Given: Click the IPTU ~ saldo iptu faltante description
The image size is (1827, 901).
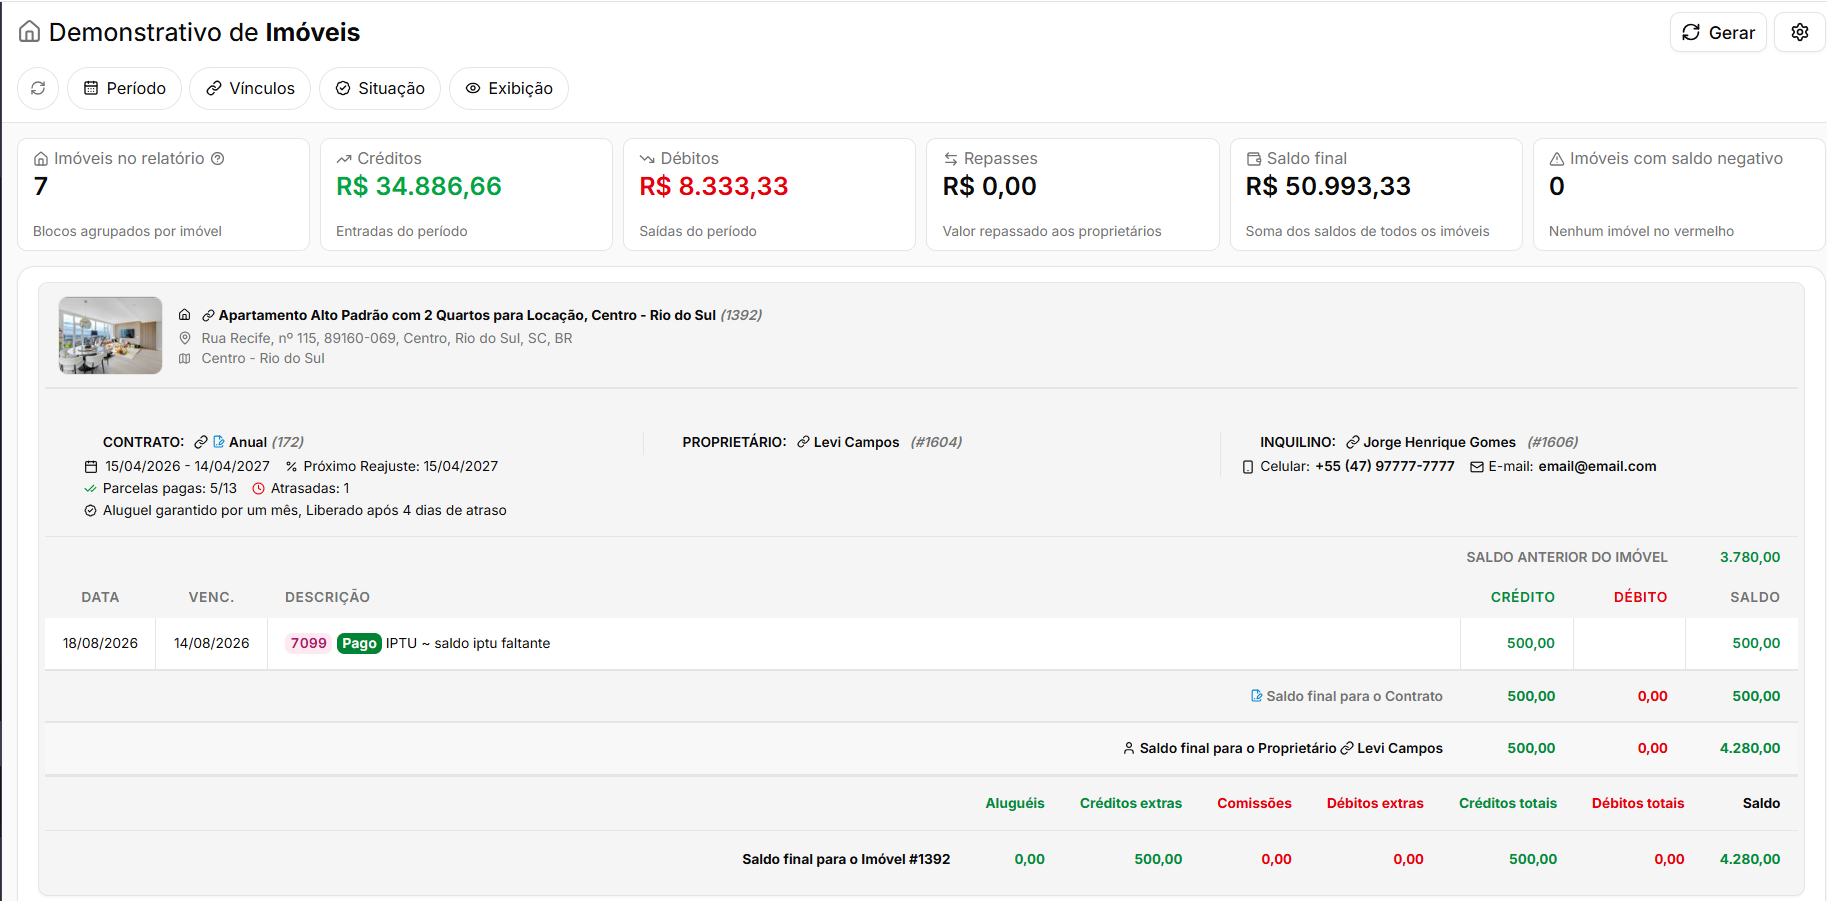Looking at the screenshot, I should tap(468, 643).
